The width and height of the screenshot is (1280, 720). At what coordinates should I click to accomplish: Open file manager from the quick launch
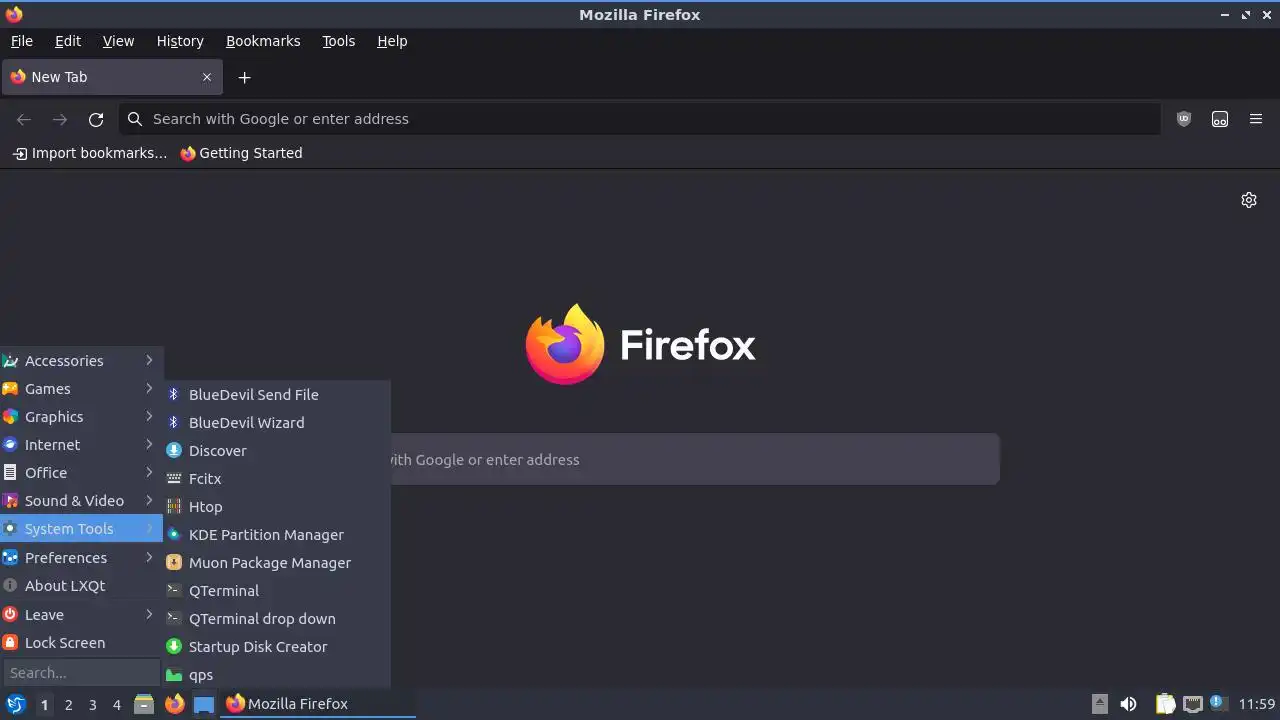tap(144, 704)
